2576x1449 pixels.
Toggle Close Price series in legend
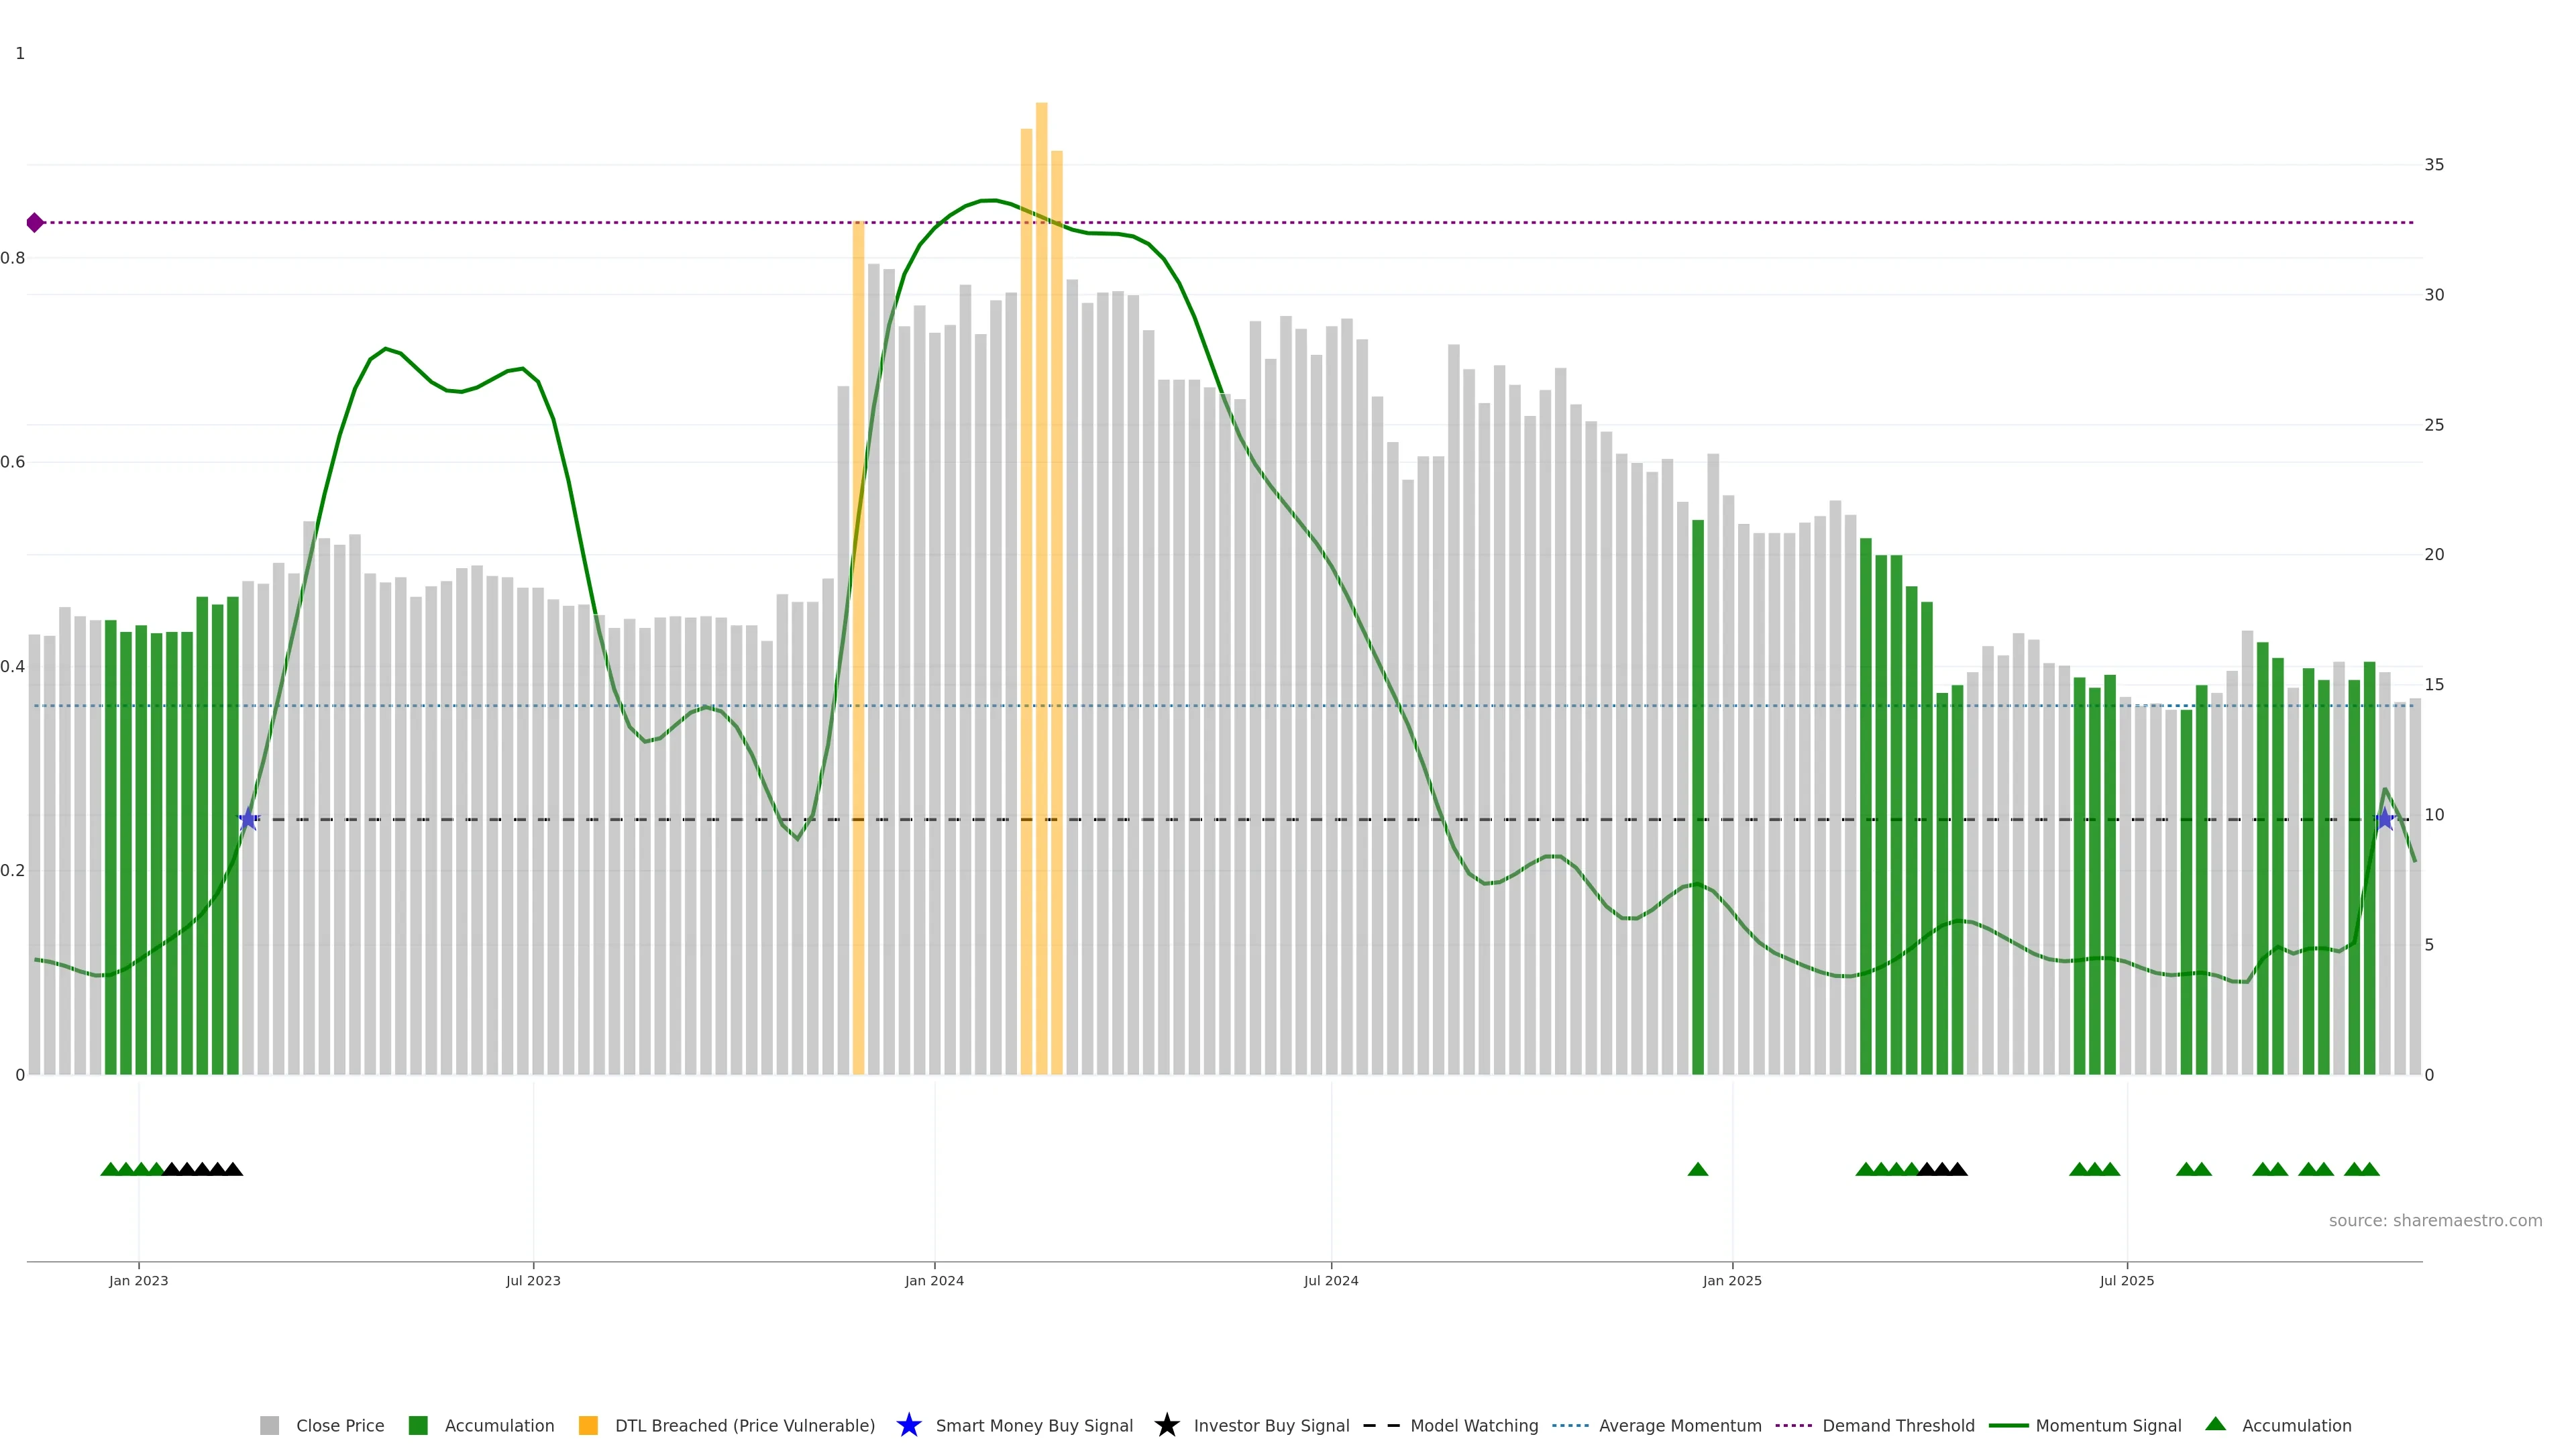340,1425
